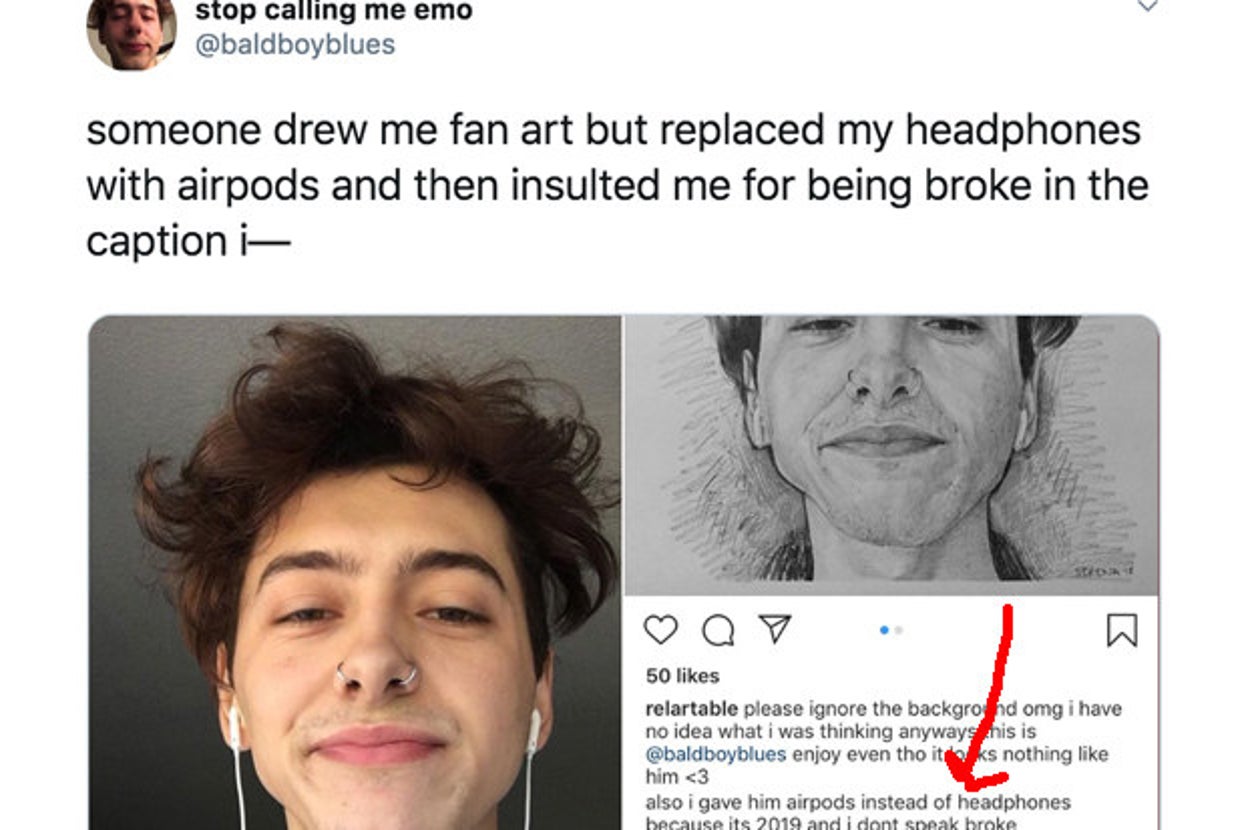
Task: Enlarge the selfie photo with earphones
Action: [x=355, y=572]
